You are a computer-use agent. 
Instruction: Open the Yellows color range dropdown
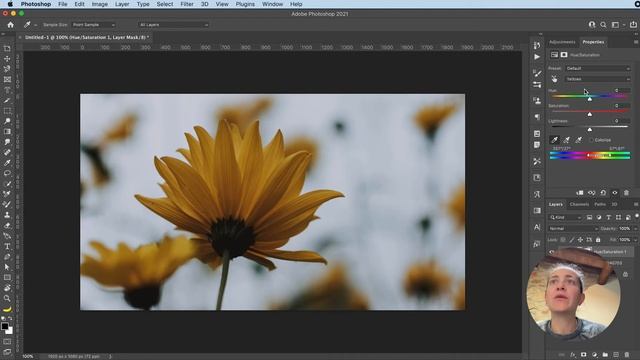(x=598, y=79)
